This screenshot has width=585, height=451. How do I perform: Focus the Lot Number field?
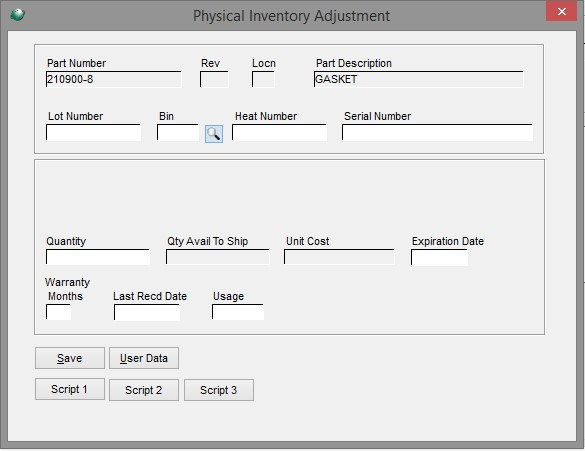coord(93,132)
